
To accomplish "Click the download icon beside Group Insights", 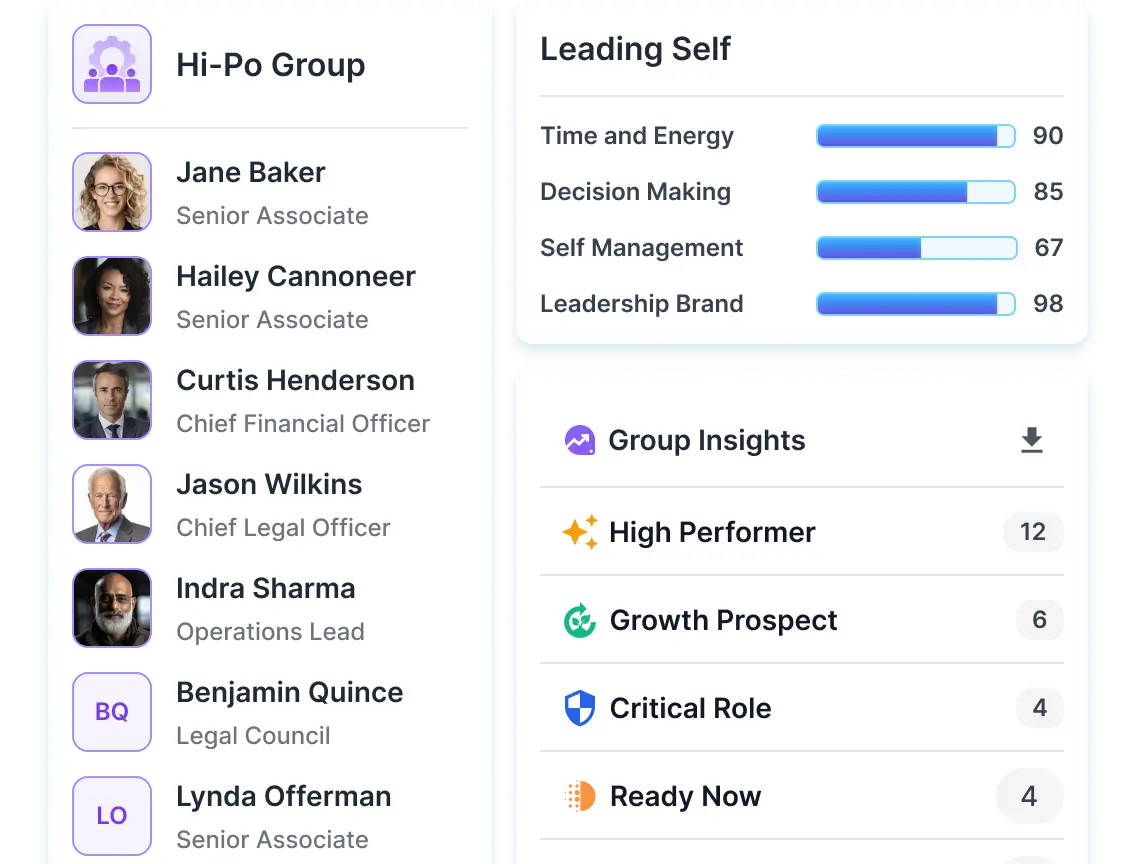I will 1032,440.
